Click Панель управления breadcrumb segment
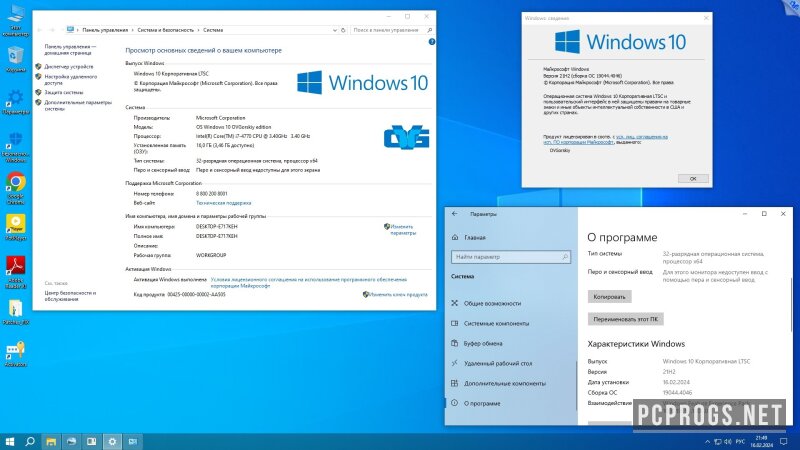 (x=105, y=30)
